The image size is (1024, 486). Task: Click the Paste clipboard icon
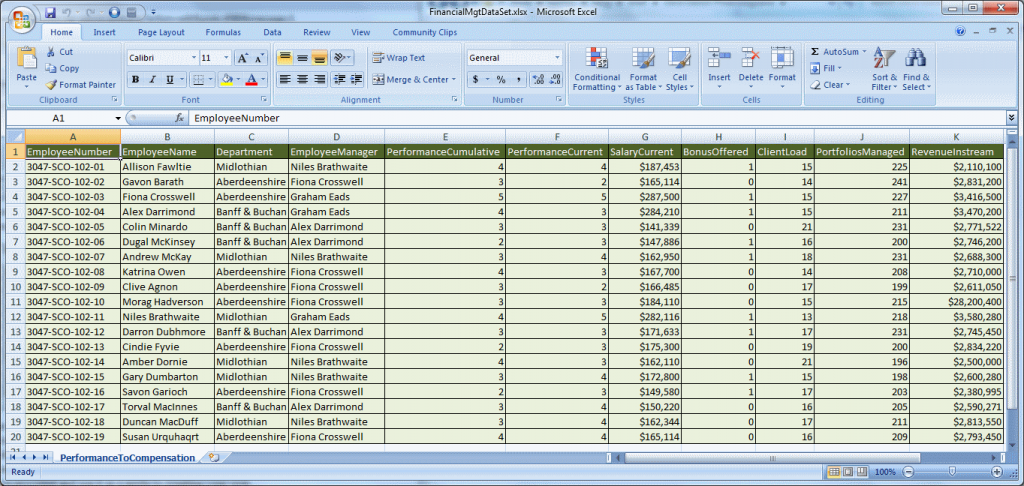click(27, 59)
